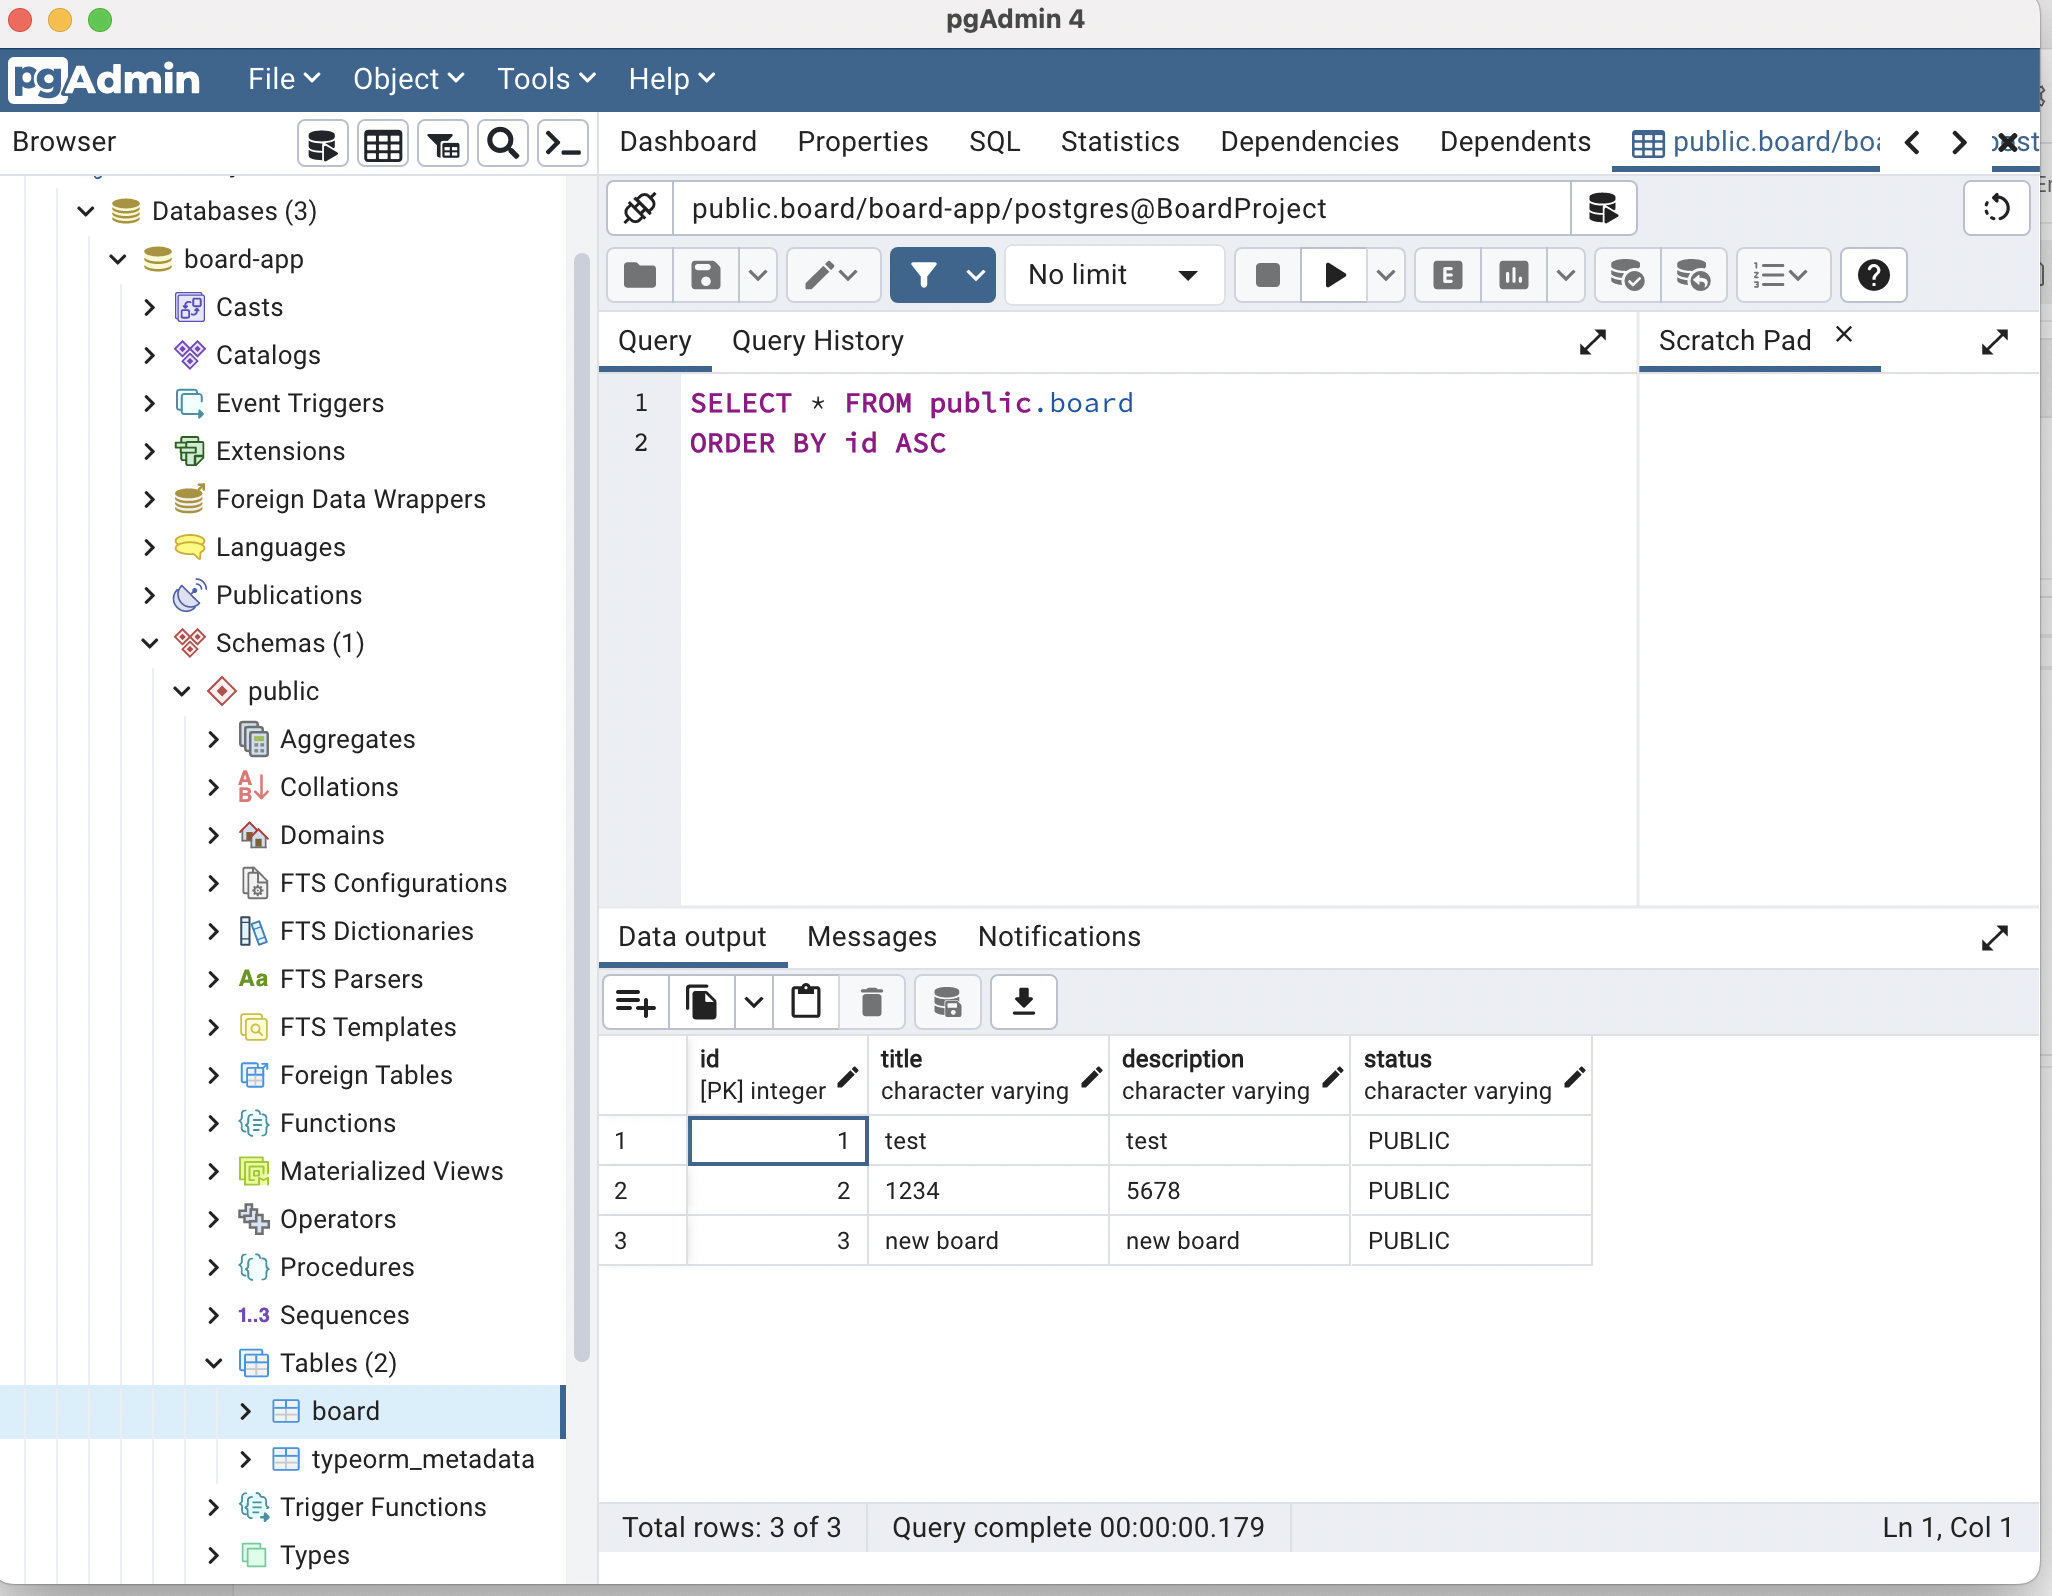Collapse the Schemas (1) tree node
Viewport: 2052px width, 1596px height.
[150, 643]
